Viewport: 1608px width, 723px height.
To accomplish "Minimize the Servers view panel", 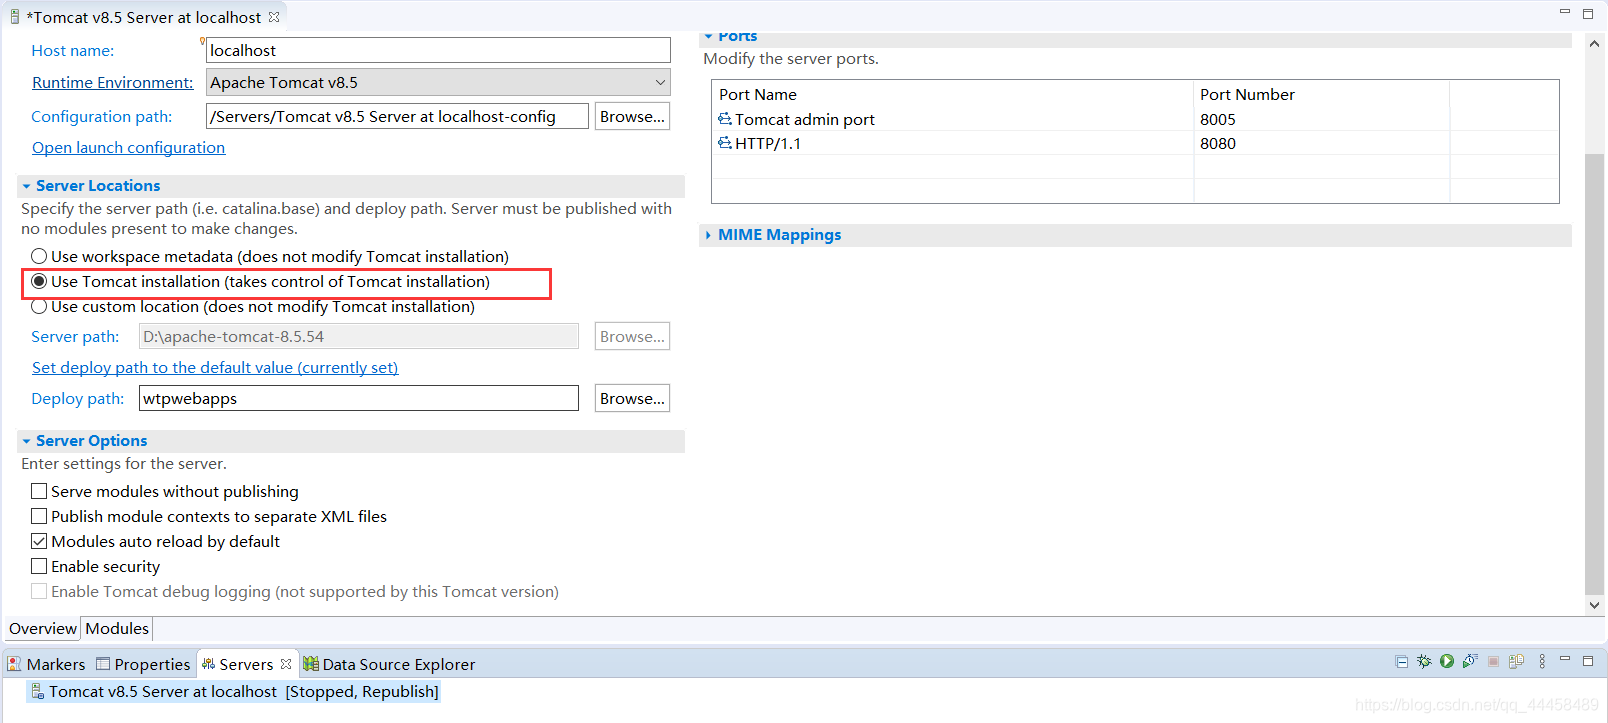I will tap(1565, 660).
